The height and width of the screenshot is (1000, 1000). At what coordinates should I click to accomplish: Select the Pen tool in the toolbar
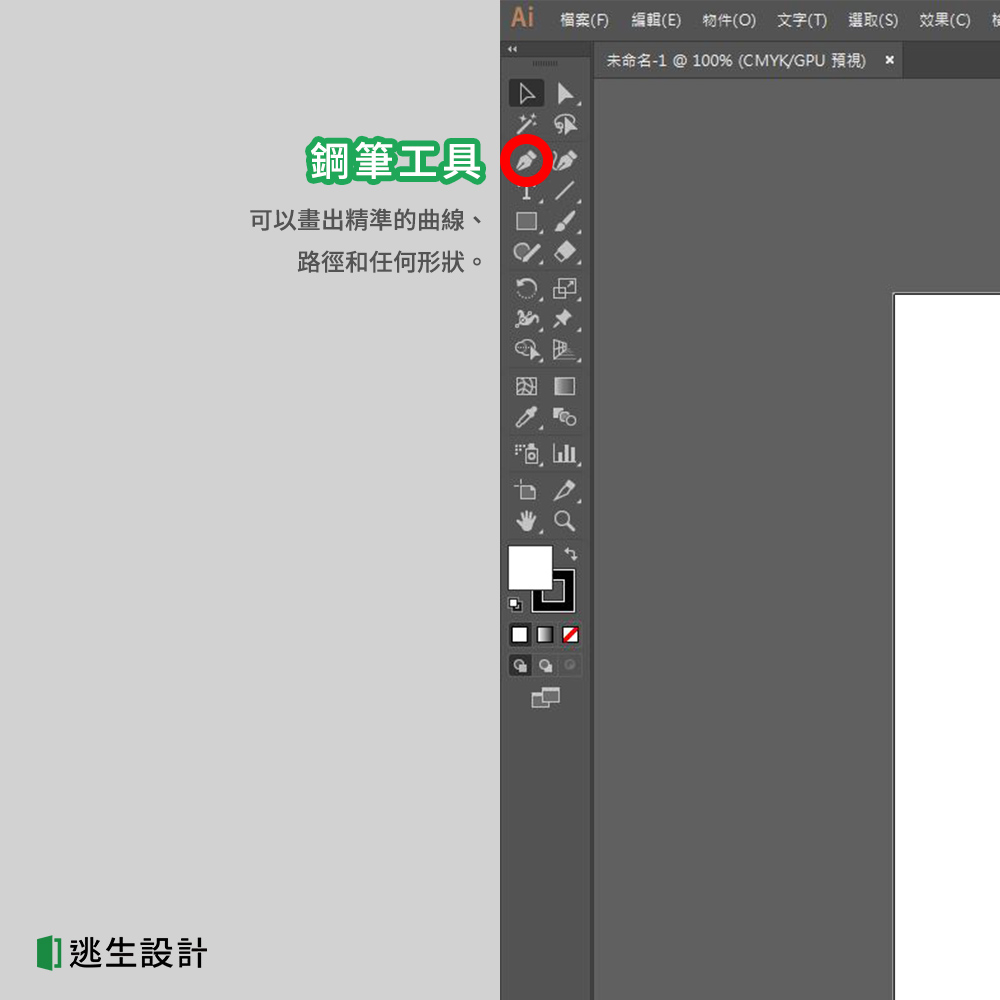click(x=527, y=160)
